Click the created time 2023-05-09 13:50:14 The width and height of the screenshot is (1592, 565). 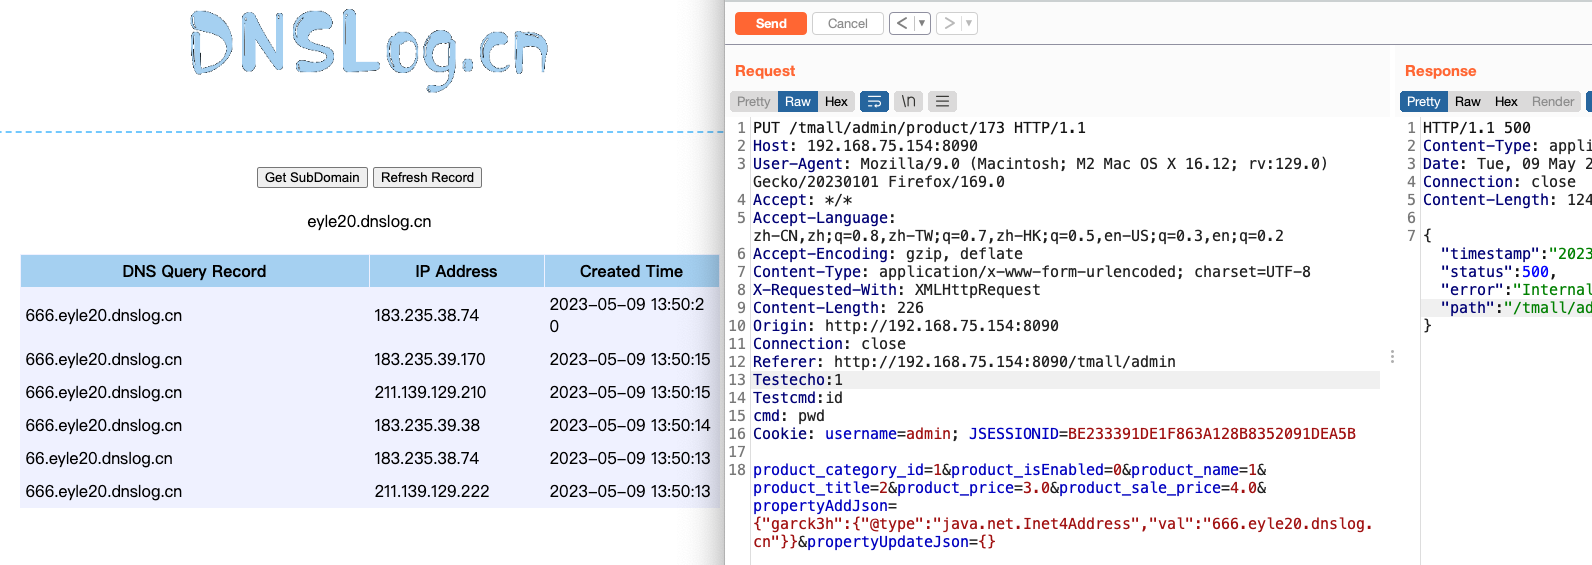630,425
